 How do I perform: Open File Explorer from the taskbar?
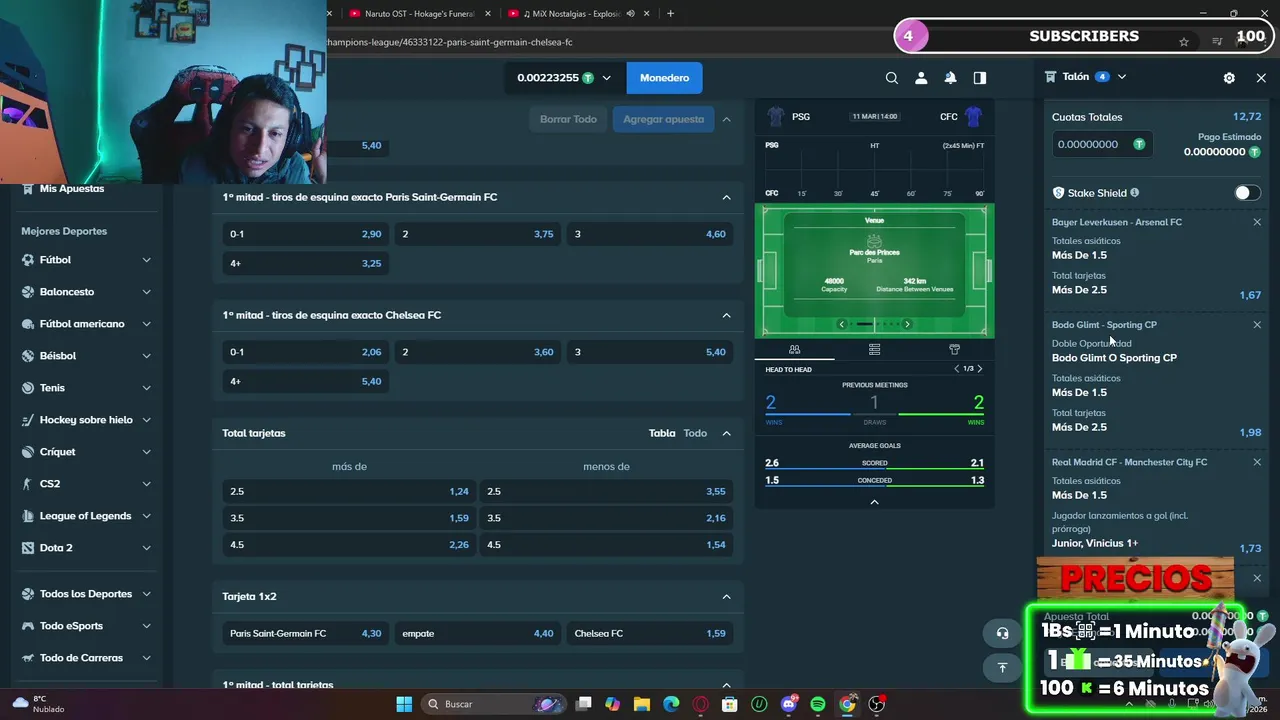tap(642, 704)
